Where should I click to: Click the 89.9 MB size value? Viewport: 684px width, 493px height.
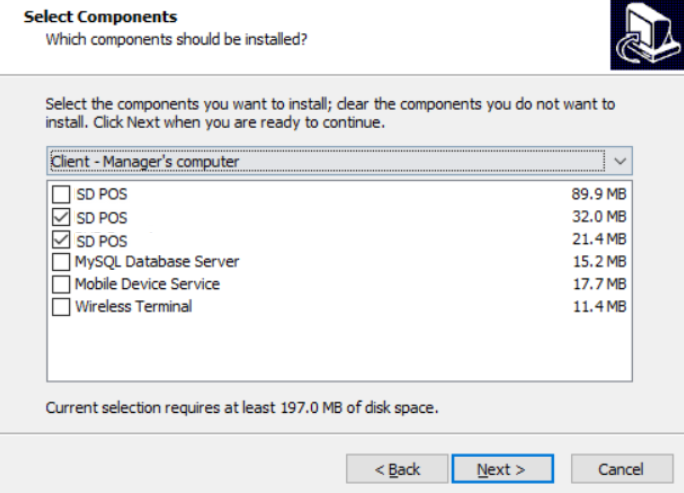click(599, 194)
